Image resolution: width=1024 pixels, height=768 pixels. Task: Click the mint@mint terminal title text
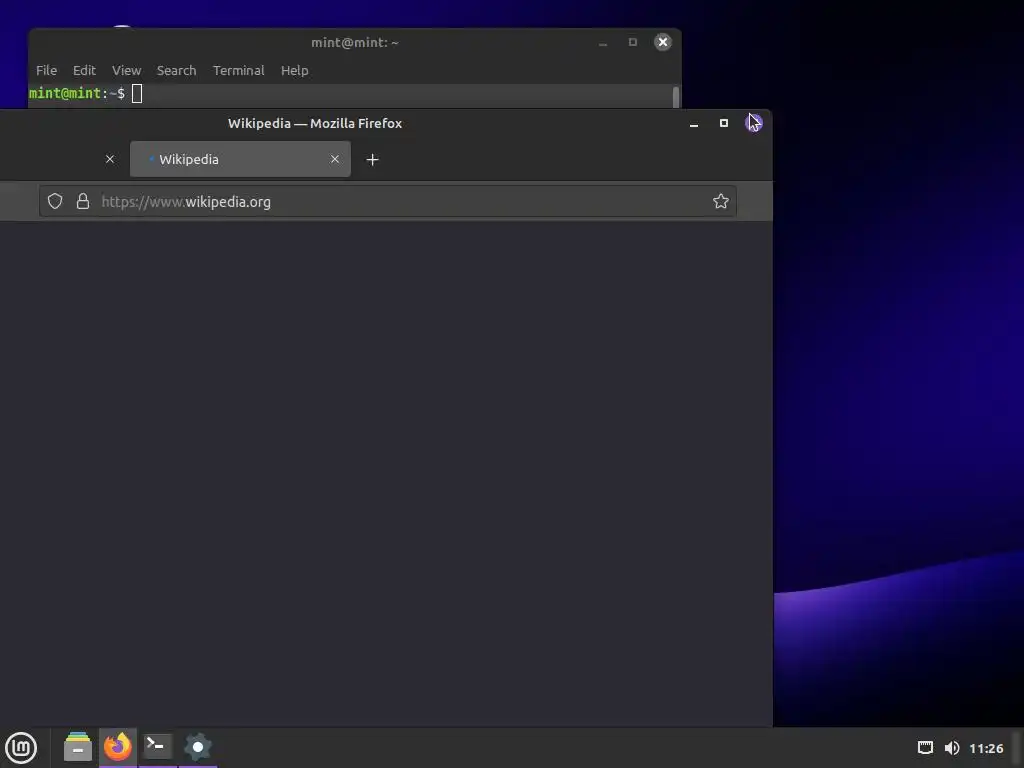355,42
